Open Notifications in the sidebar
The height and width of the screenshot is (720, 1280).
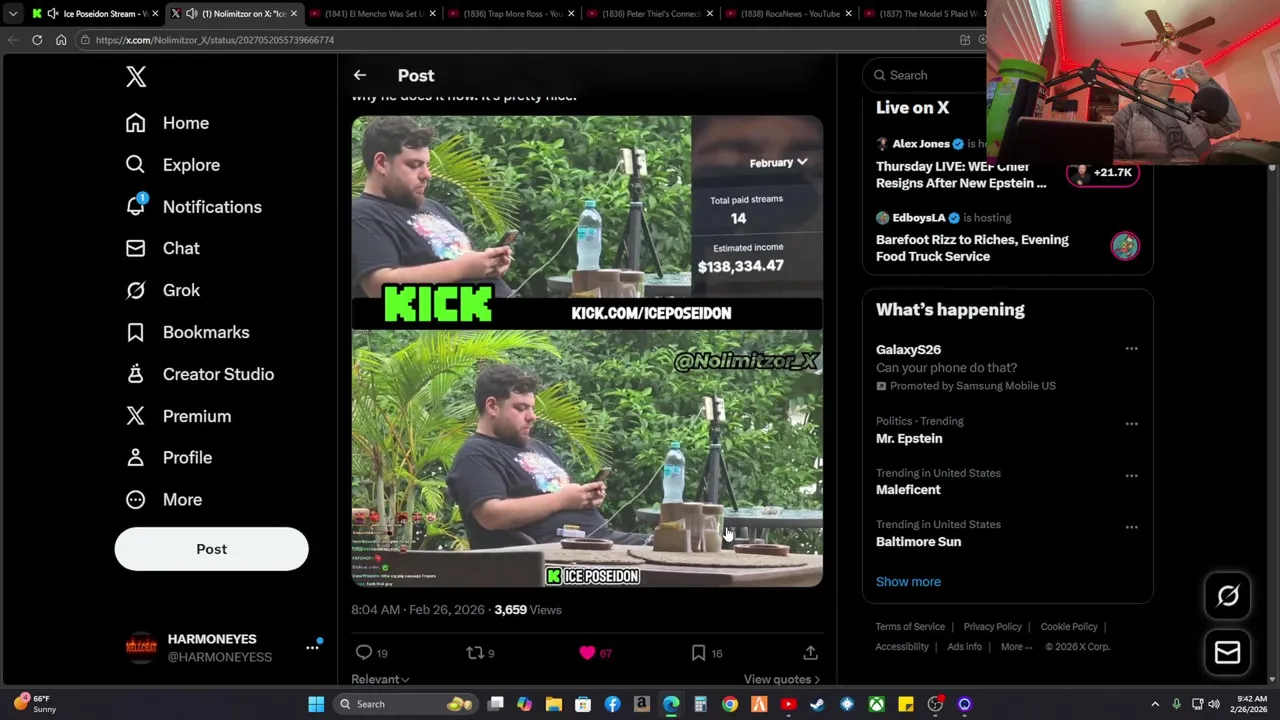(x=193, y=207)
